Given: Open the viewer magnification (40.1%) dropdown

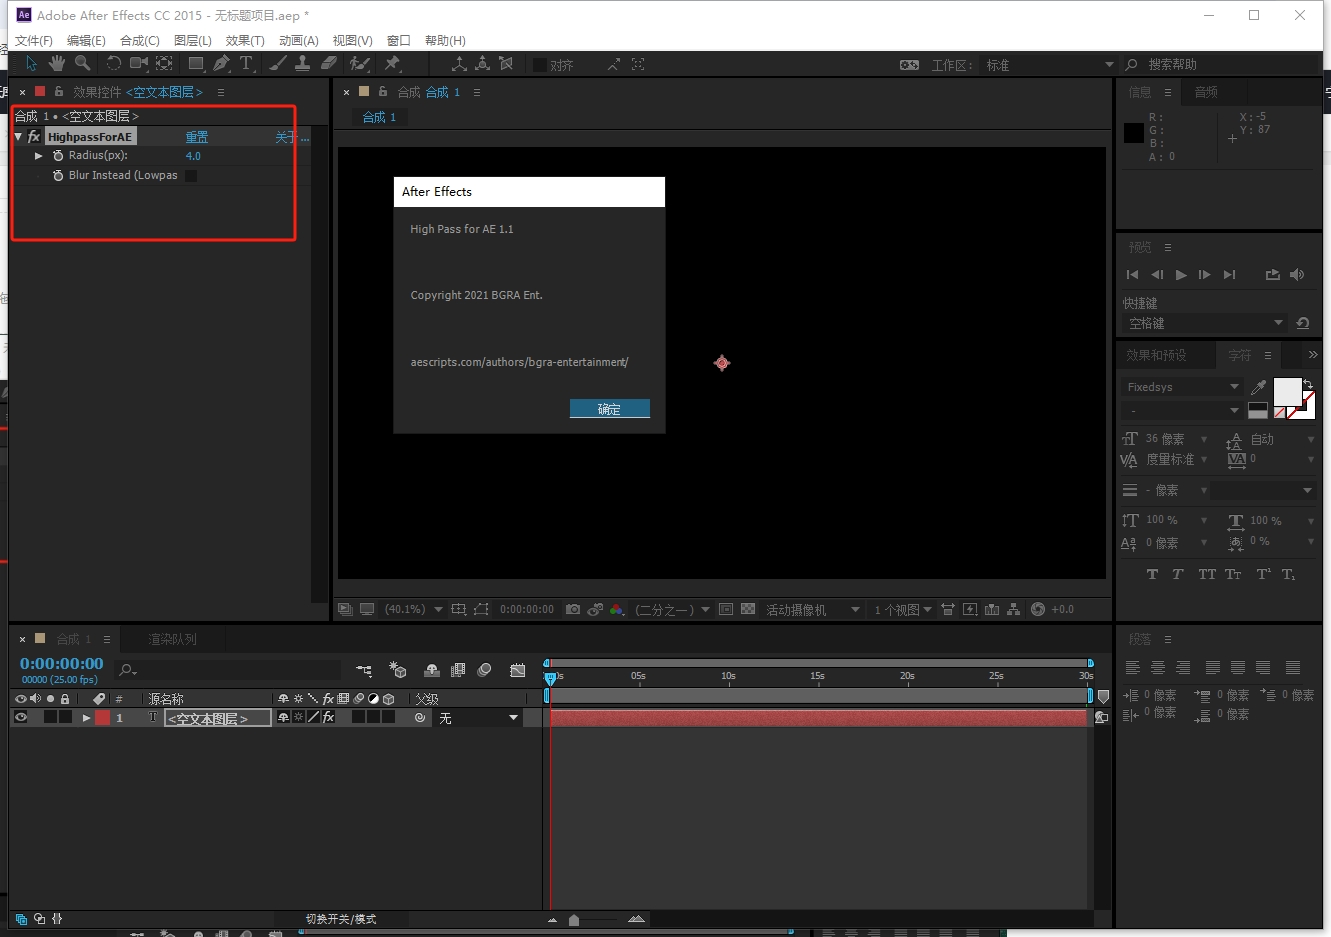Looking at the screenshot, I should coord(414,609).
